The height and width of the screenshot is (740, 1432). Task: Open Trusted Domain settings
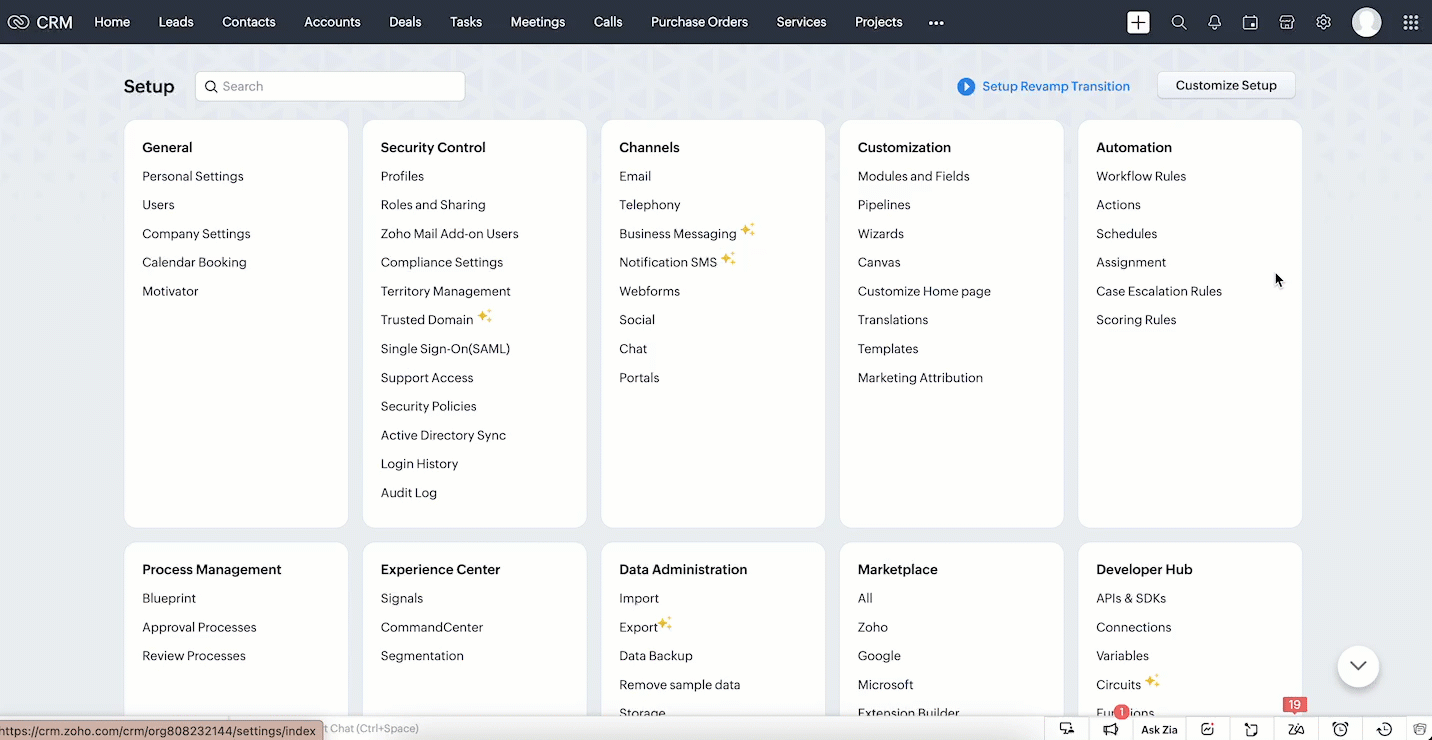point(427,320)
